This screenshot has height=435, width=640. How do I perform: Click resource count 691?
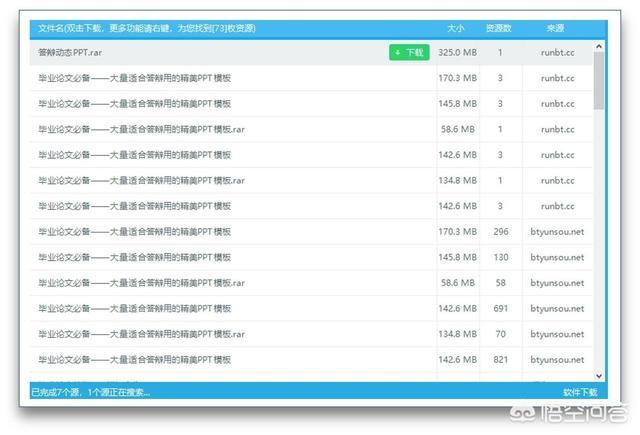tap(501, 308)
